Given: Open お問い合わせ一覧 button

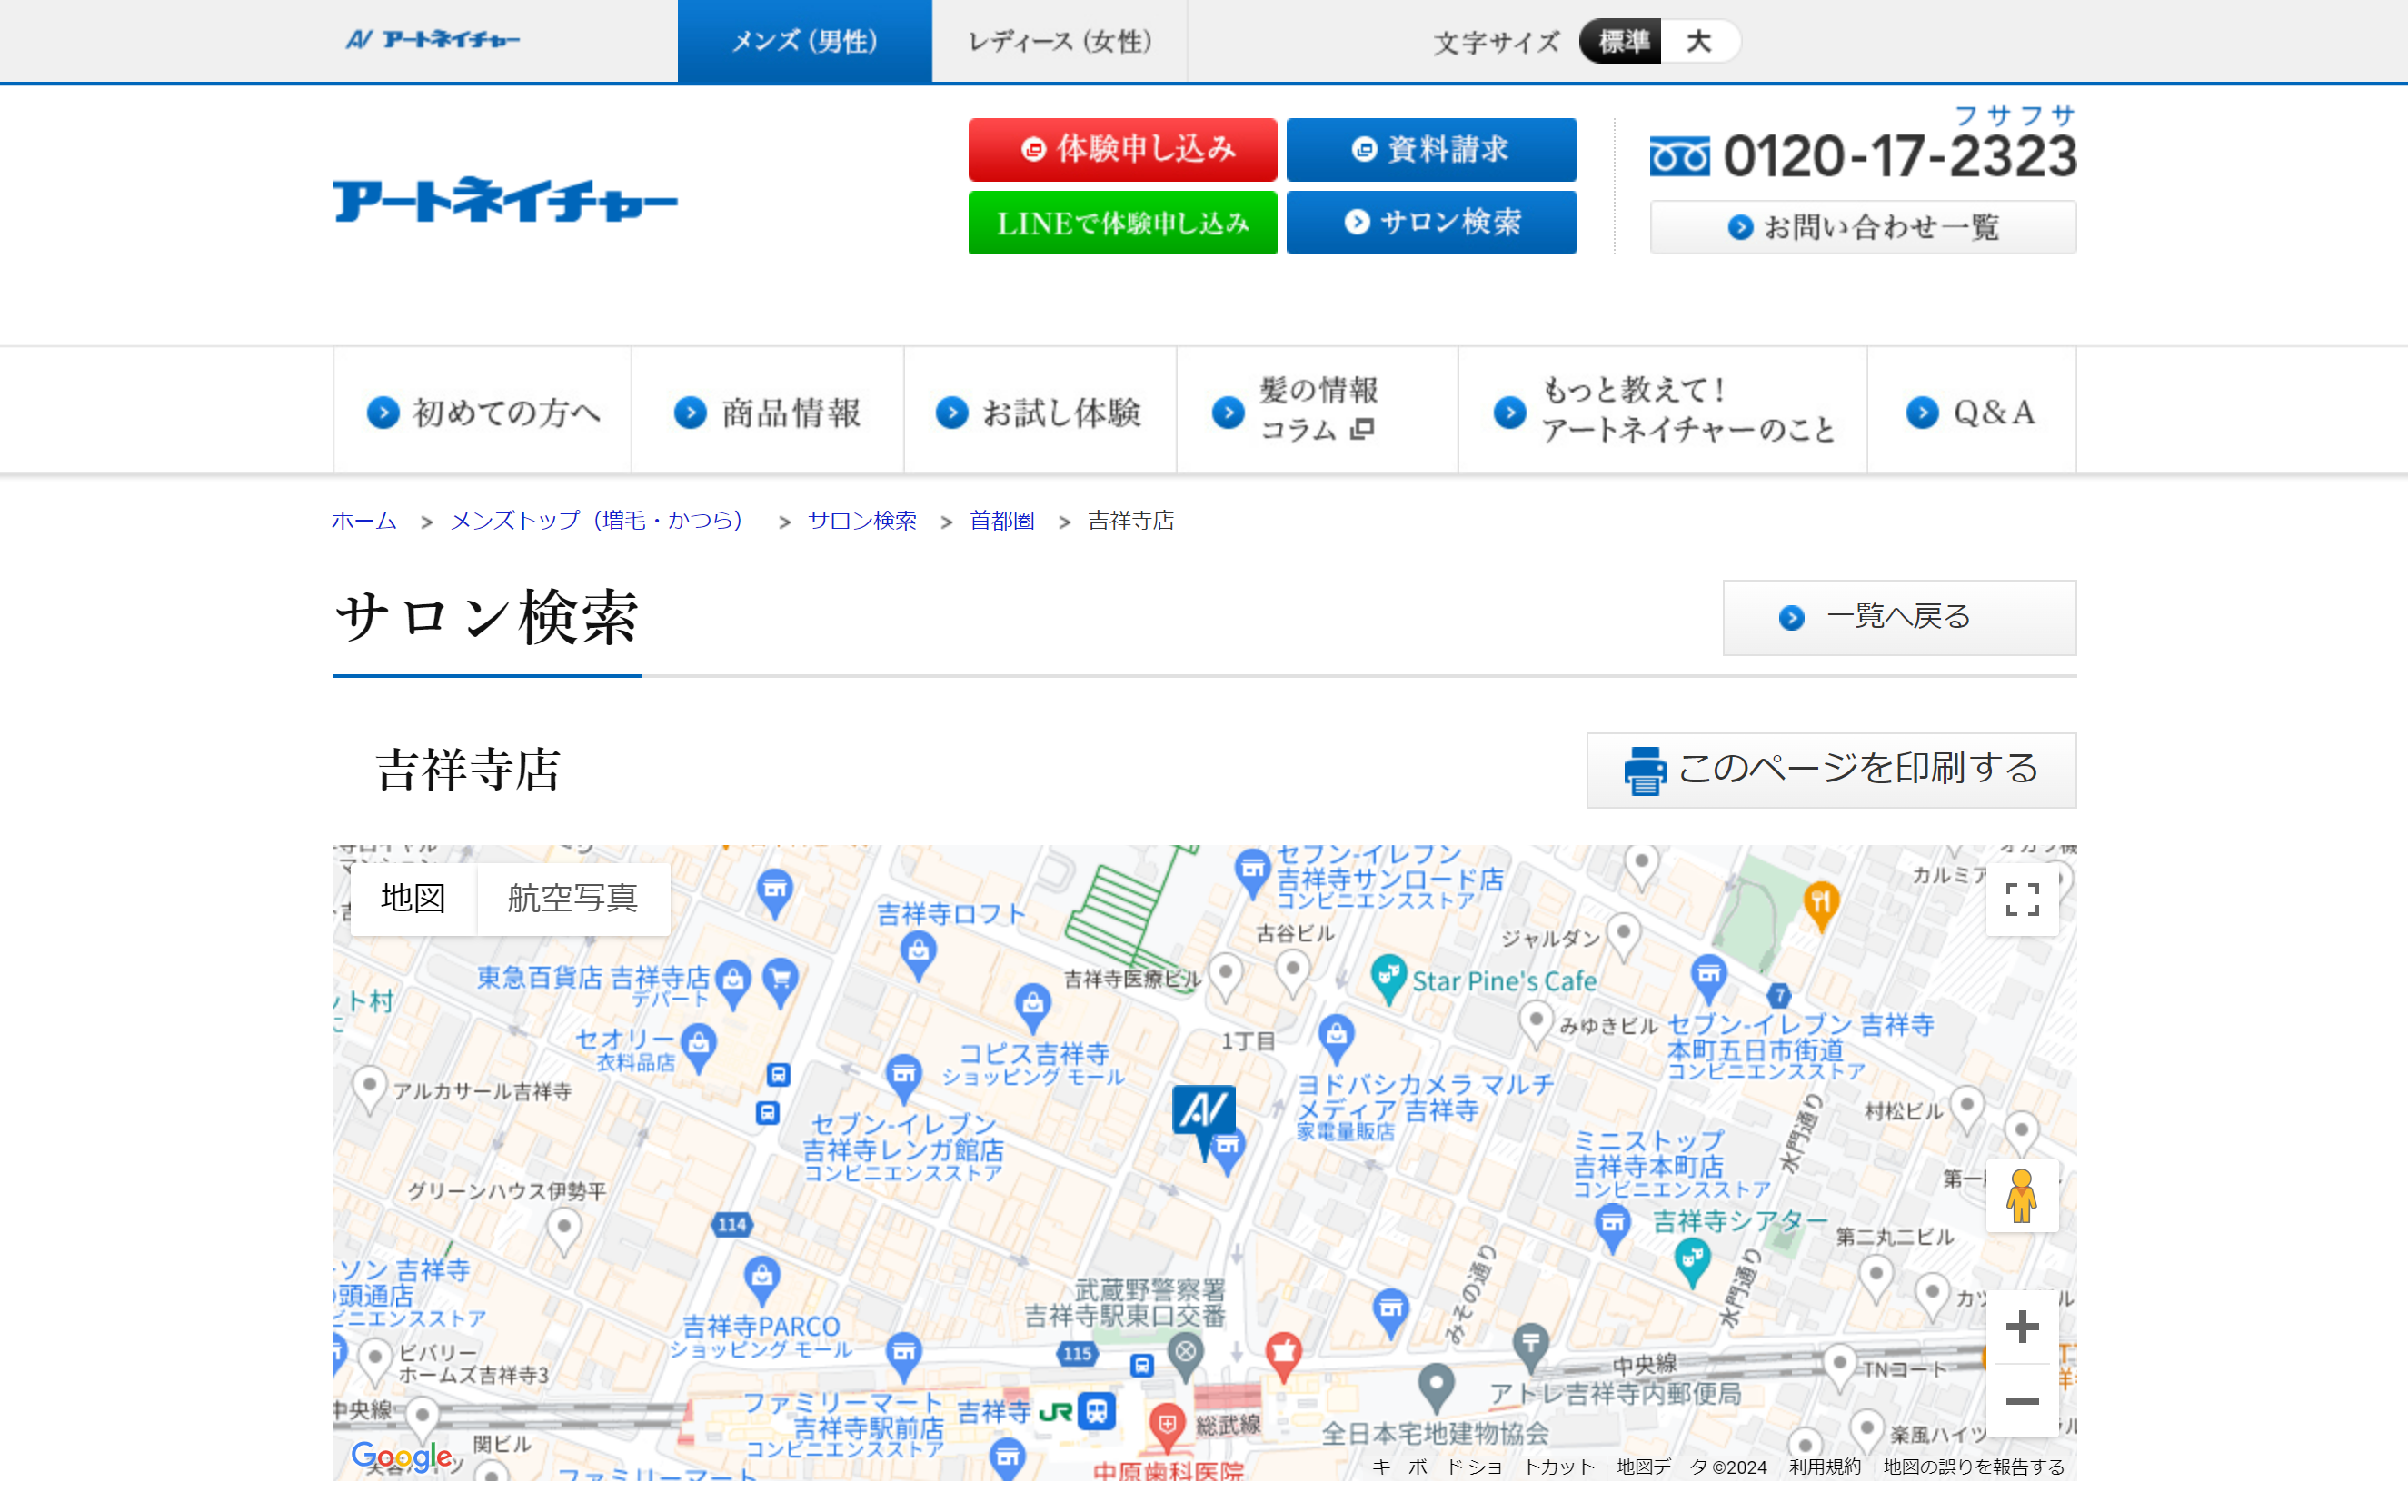Looking at the screenshot, I should [x=1862, y=227].
